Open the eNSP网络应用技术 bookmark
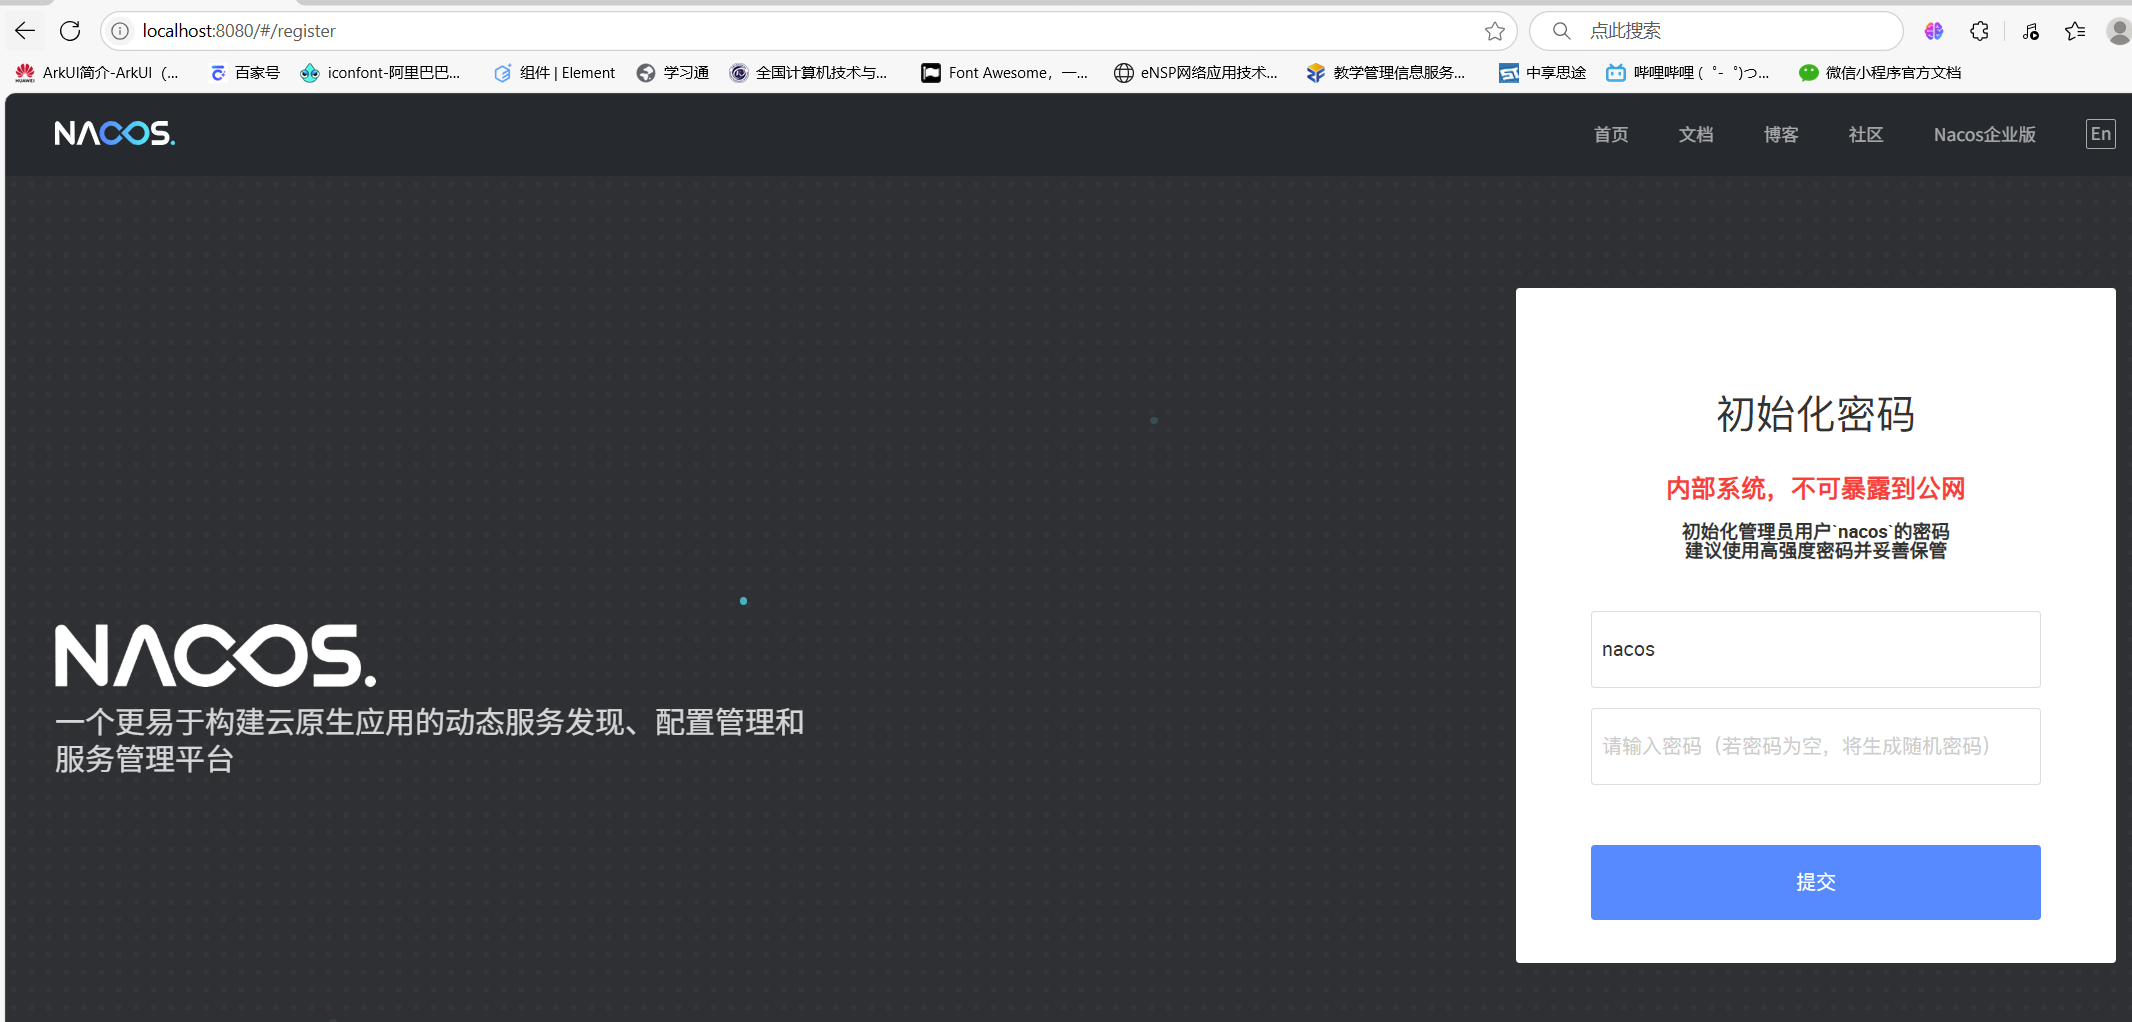The image size is (2132, 1022). pos(1196,72)
